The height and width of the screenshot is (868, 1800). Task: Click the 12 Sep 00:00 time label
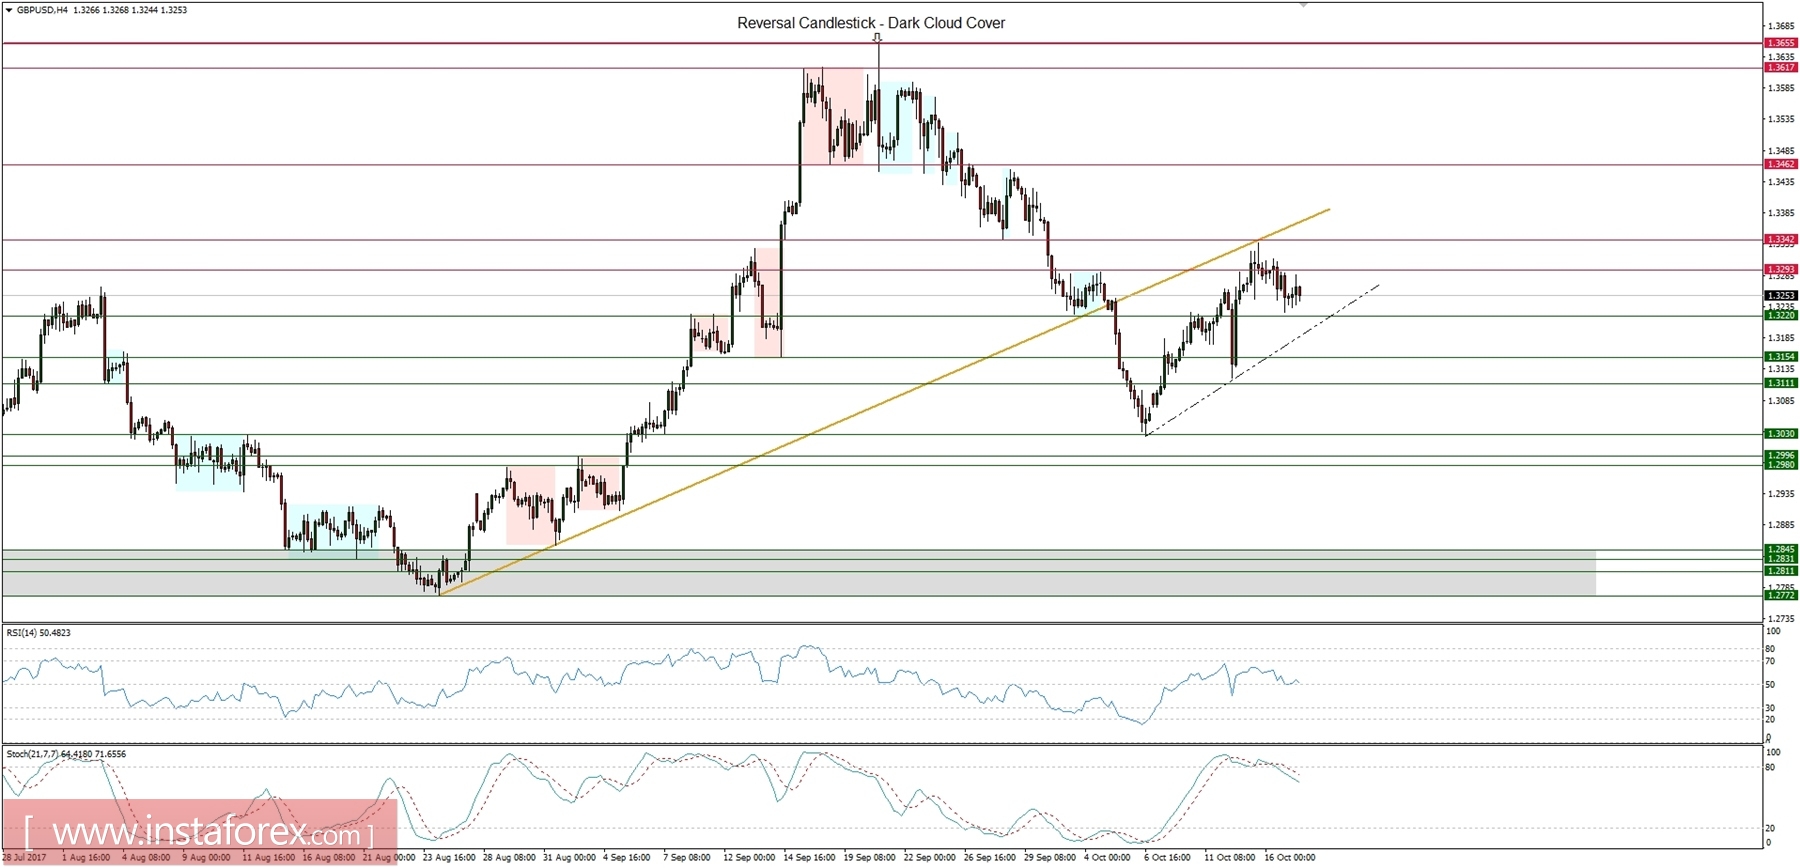(749, 857)
